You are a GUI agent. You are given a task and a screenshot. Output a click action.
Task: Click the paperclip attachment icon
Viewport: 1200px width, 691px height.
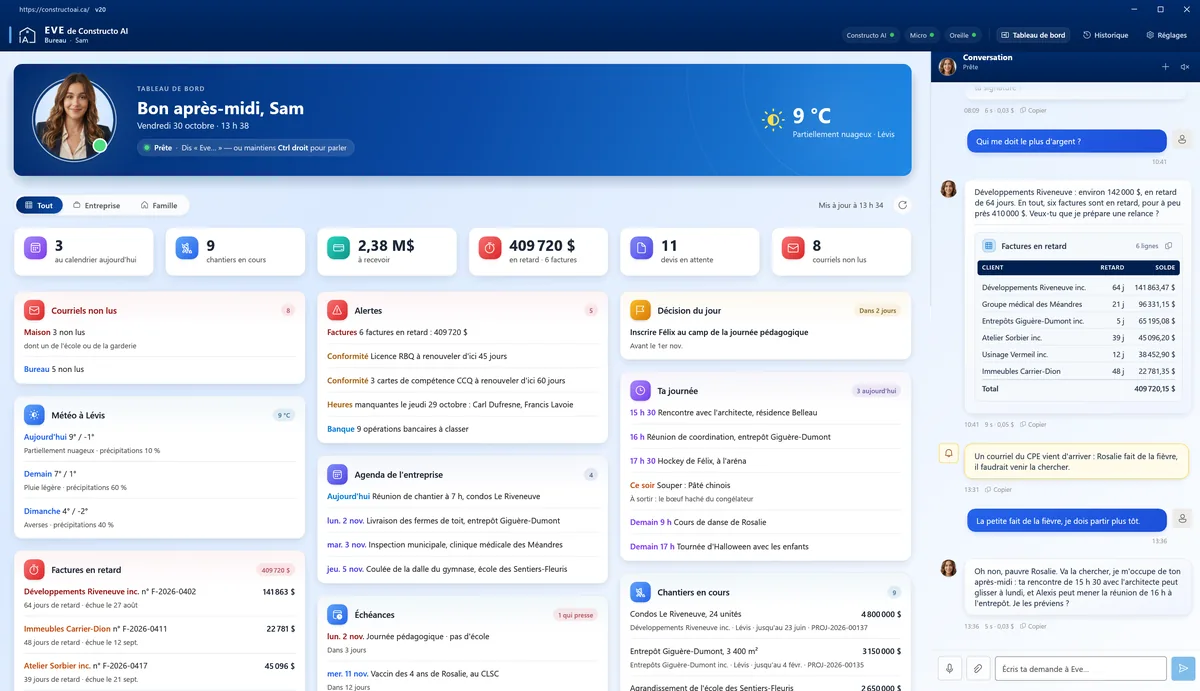pos(977,668)
